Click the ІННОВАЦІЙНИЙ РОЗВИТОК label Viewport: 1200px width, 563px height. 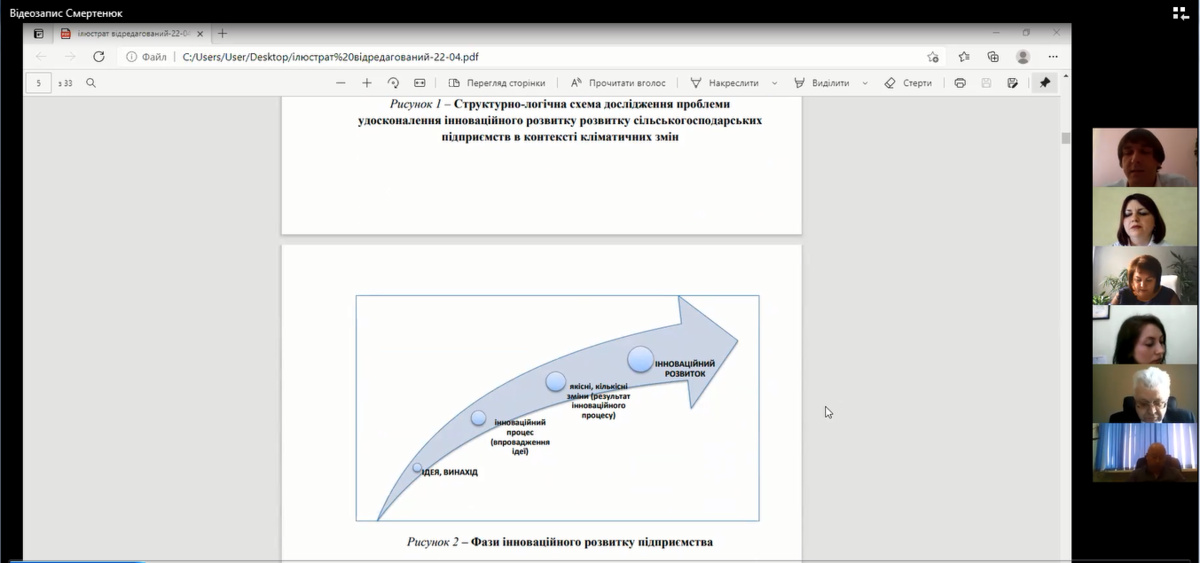point(686,368)
